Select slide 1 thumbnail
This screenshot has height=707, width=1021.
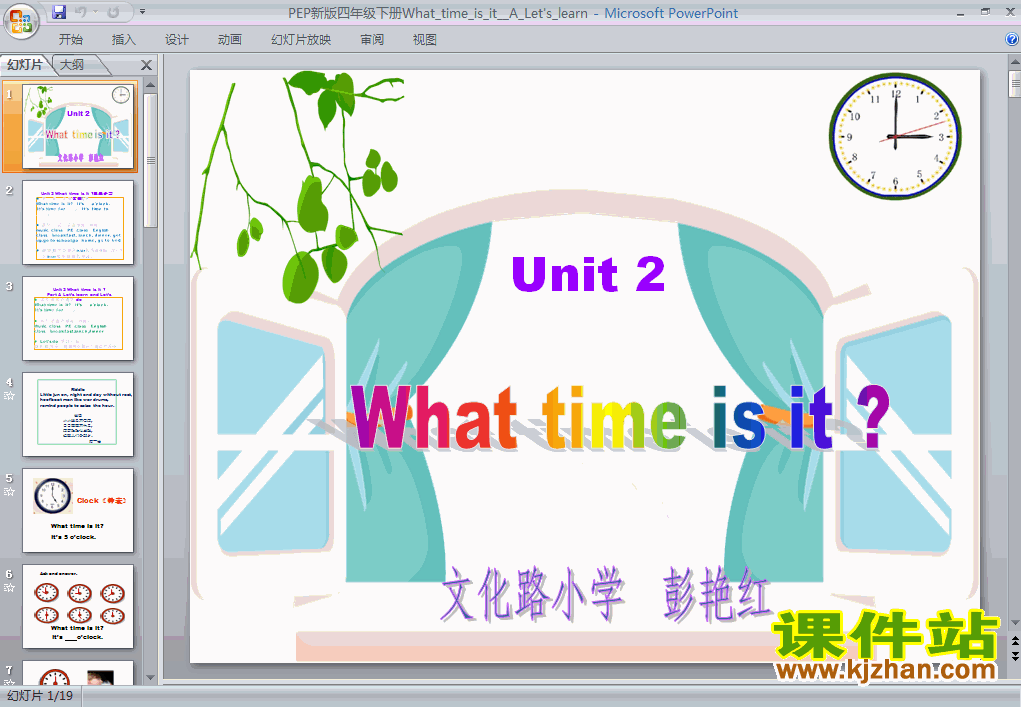click(x=79, y=126)
